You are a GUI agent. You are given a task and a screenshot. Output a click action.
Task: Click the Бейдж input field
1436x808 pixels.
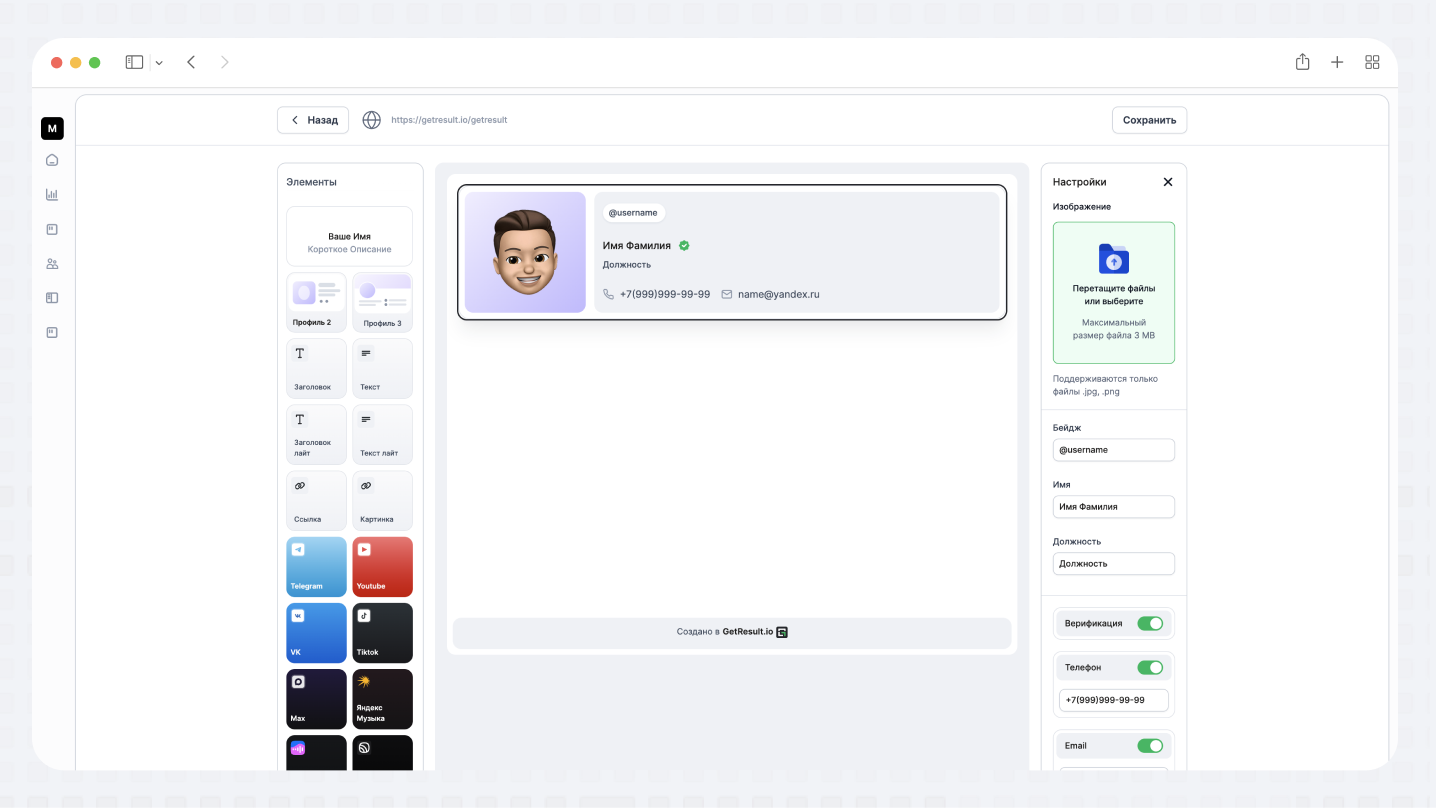point(1113,450)
